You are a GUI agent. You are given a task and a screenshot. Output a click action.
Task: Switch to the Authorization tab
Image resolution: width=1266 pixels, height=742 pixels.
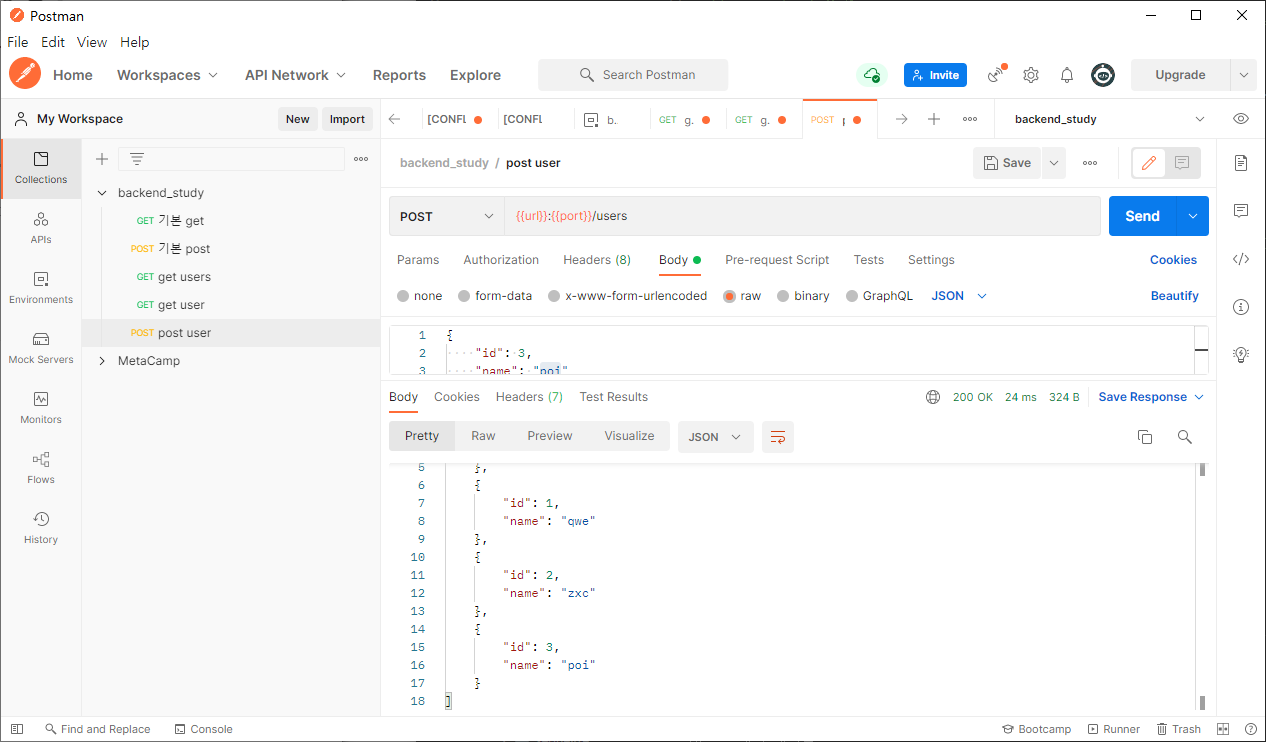501,260
